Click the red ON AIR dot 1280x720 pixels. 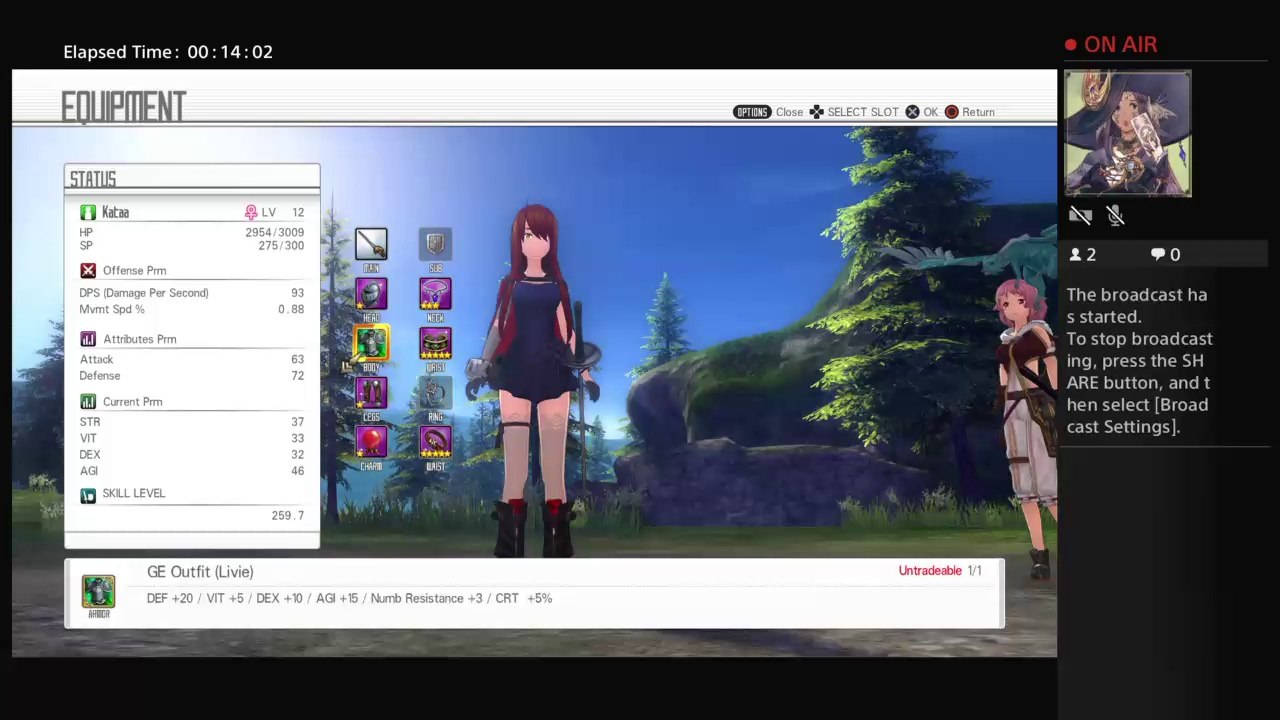(1071, 45)
